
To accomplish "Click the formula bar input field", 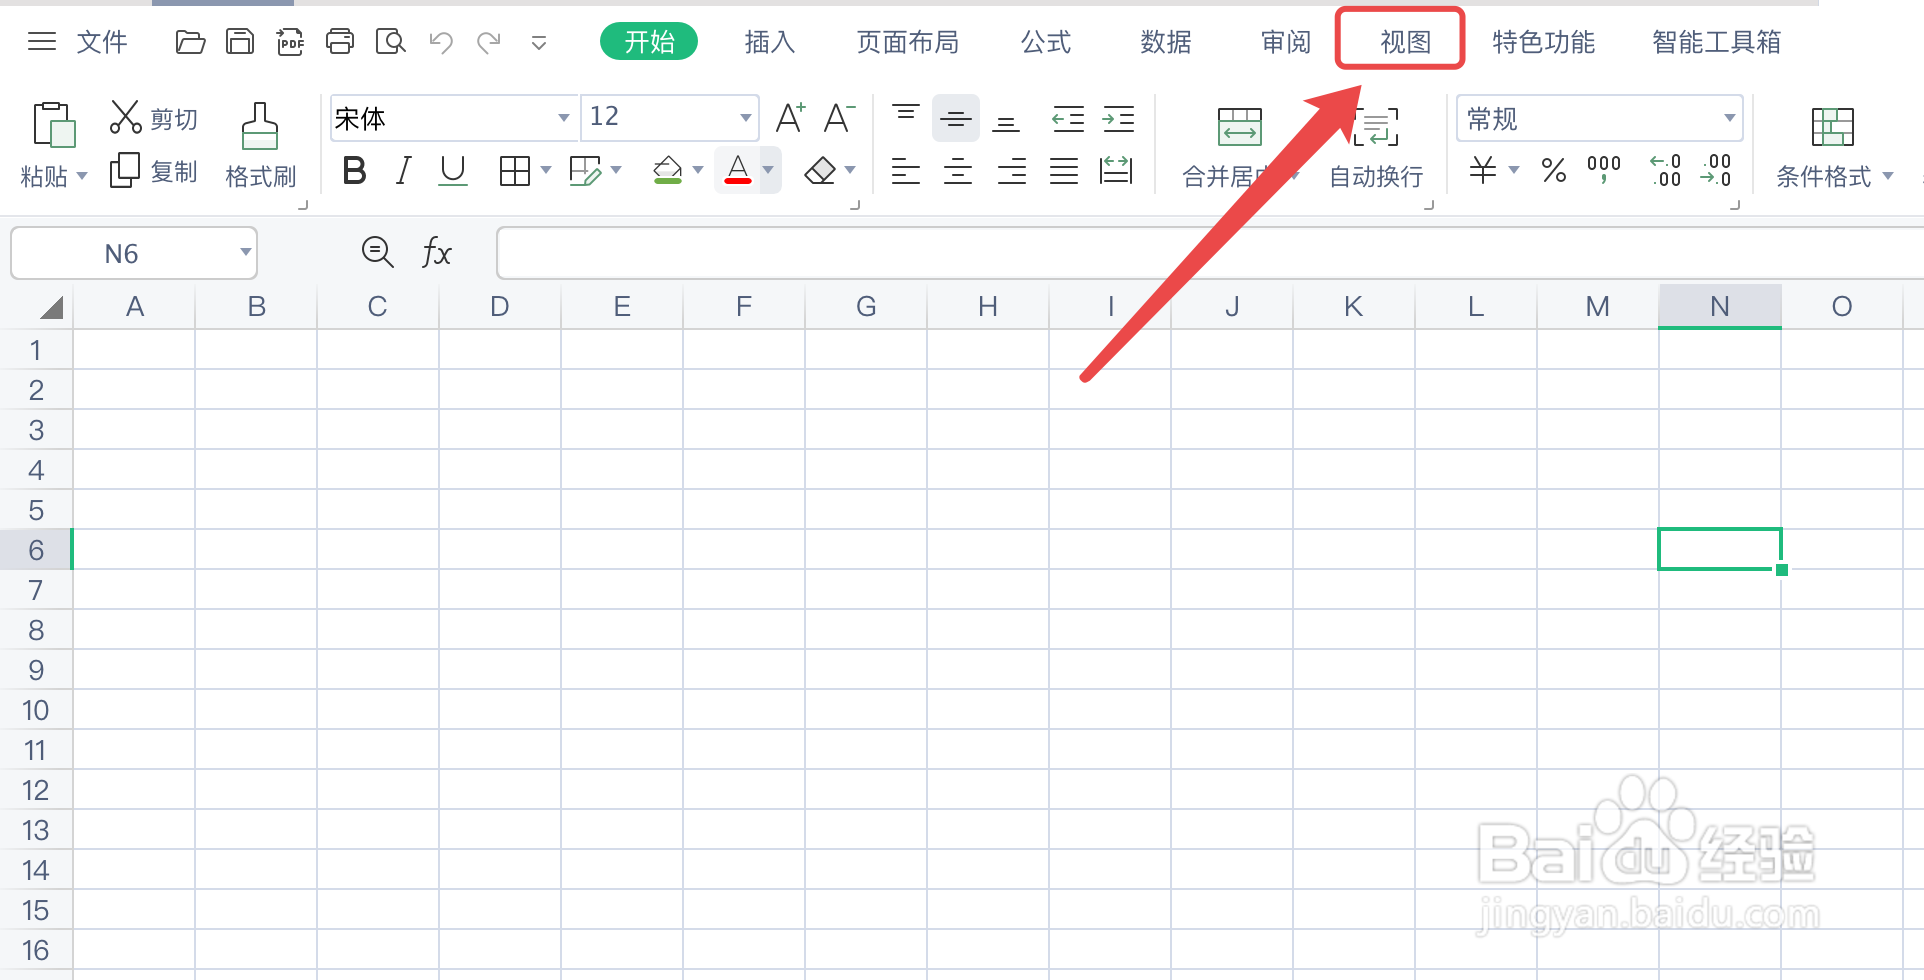I will point(1210,253).
